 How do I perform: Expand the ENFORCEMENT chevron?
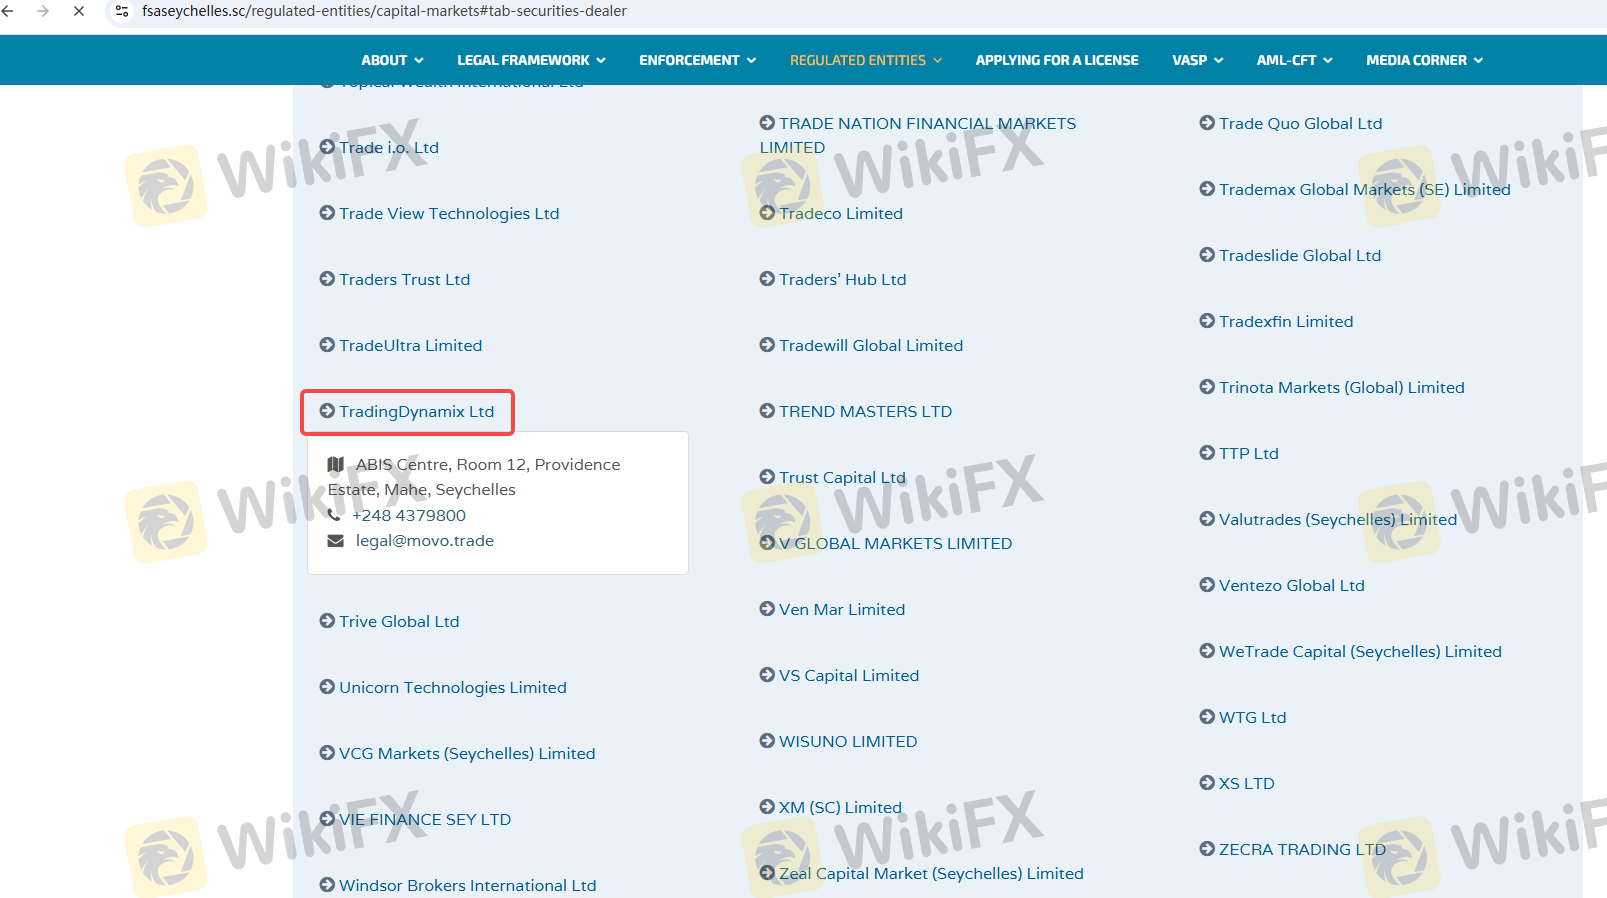click(x=751, y=61)
